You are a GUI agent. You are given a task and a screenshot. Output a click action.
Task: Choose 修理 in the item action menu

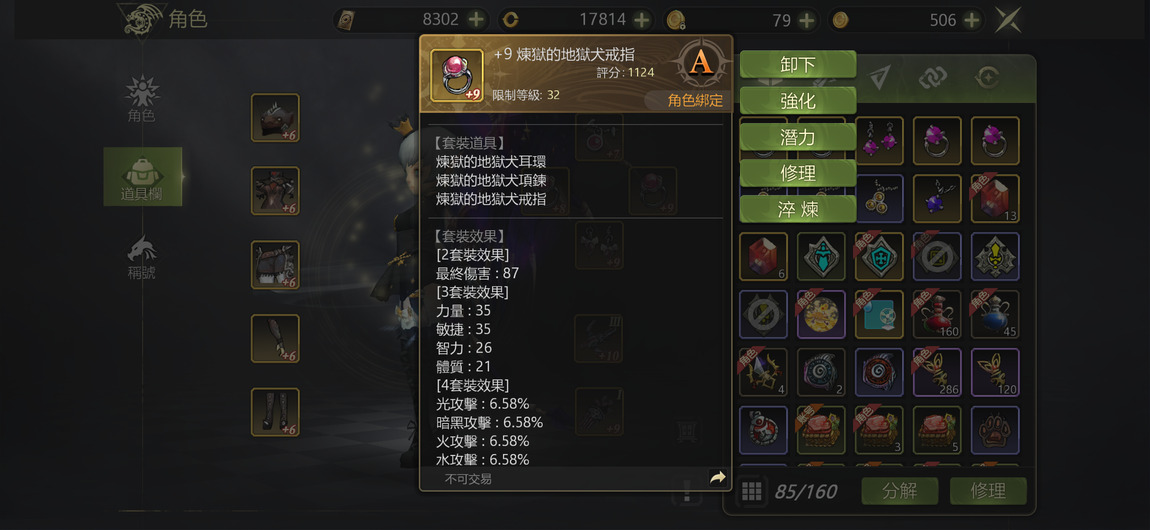[797, 173]
